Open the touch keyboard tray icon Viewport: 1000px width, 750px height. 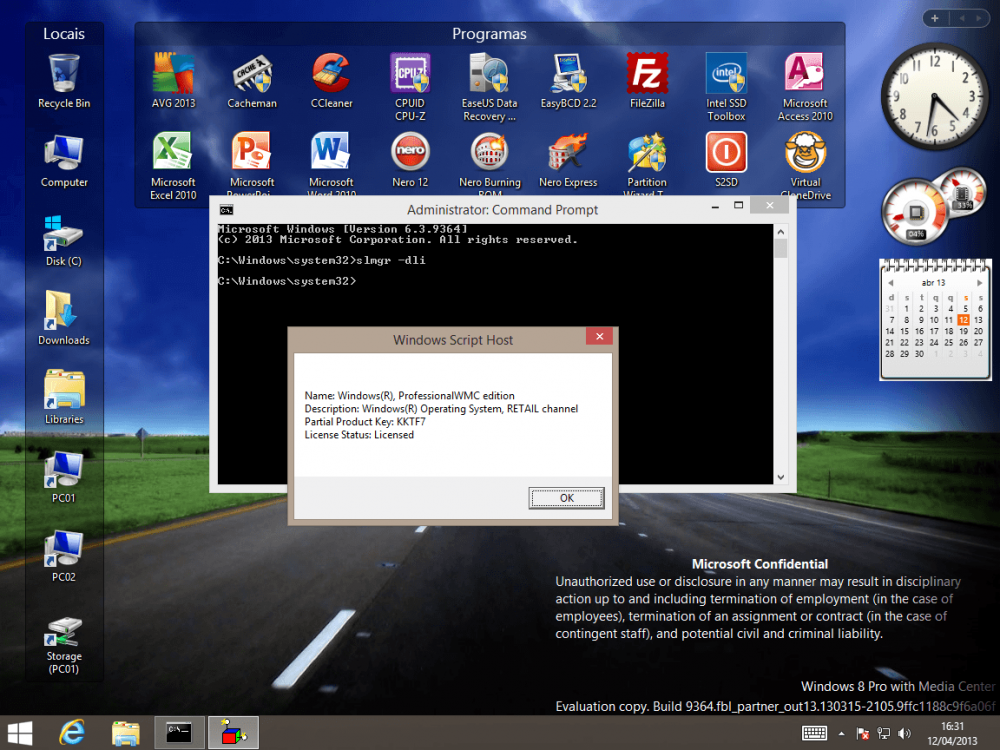tap(814, 733)
